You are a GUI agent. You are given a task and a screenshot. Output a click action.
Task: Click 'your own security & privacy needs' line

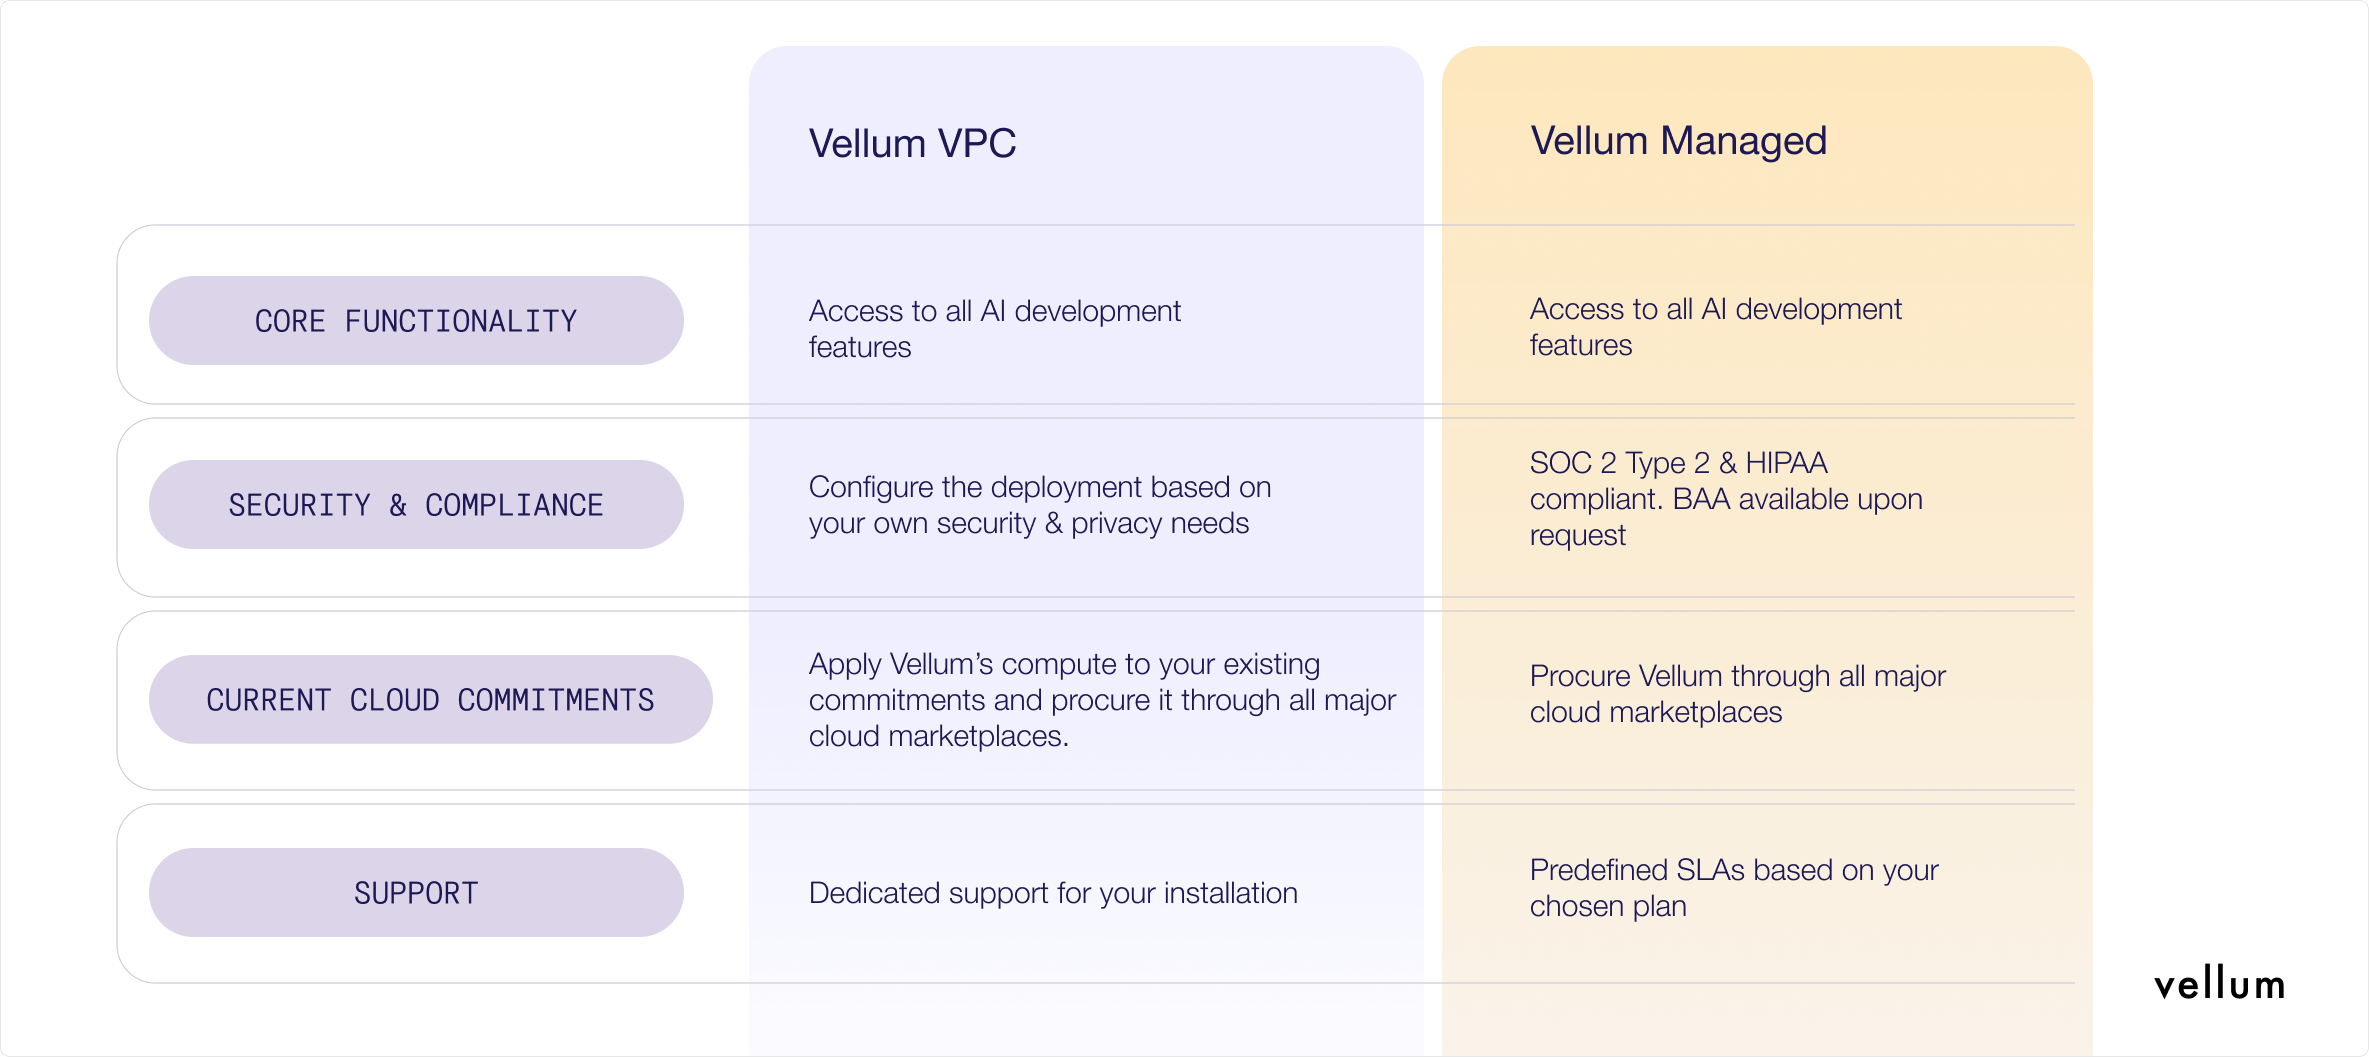coord(1029,523)
